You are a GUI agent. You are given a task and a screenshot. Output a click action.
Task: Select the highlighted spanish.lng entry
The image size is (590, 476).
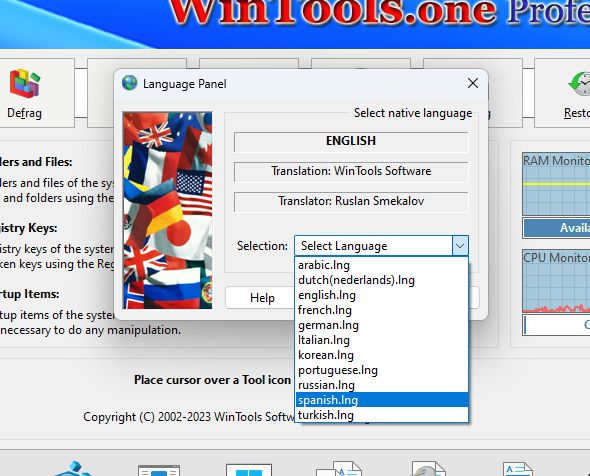pos(382,400)
